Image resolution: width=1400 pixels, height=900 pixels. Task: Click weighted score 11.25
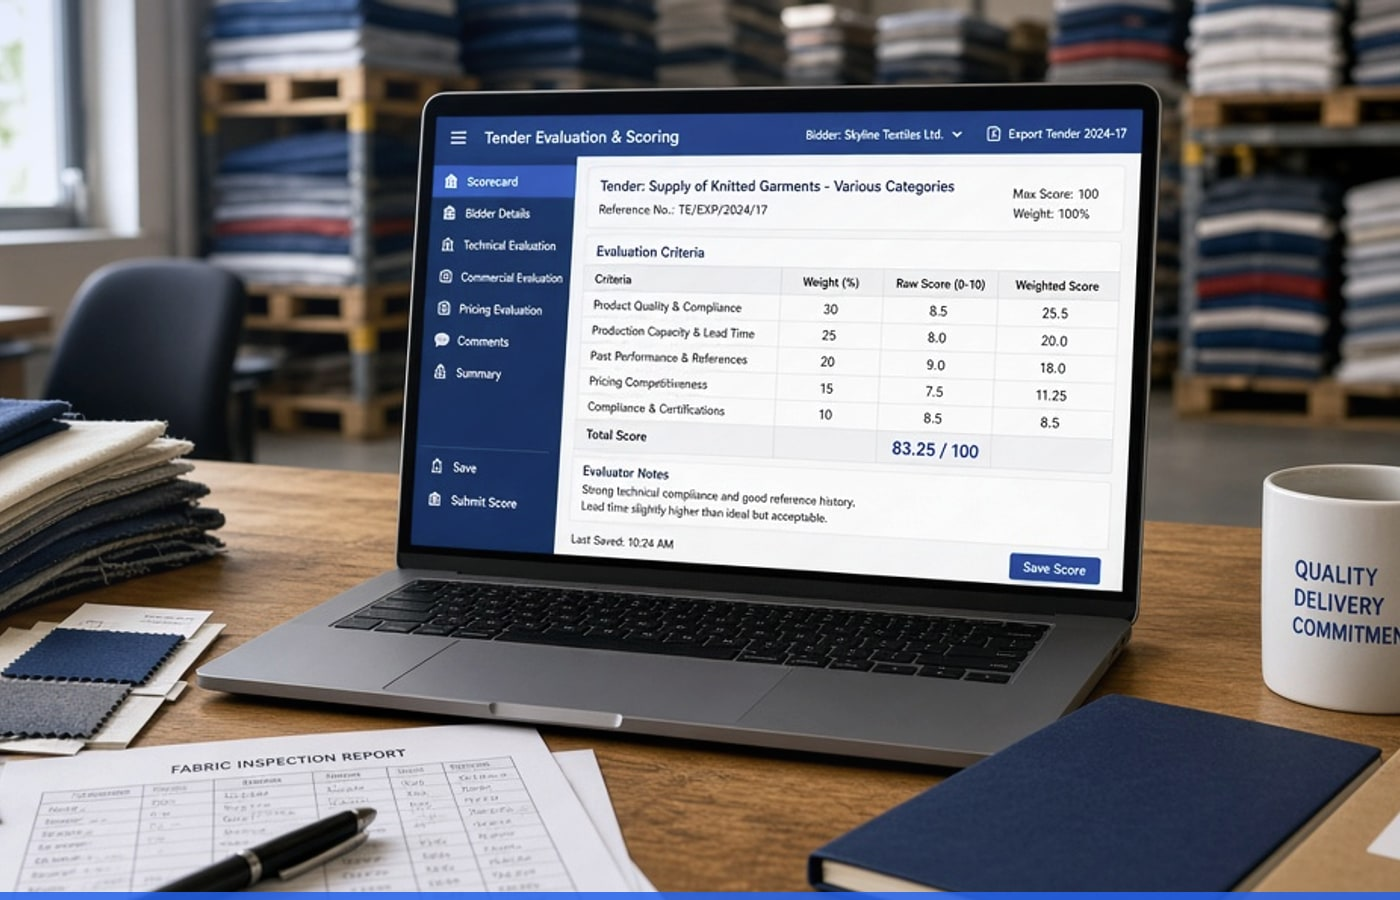(x=1051, y=395)
